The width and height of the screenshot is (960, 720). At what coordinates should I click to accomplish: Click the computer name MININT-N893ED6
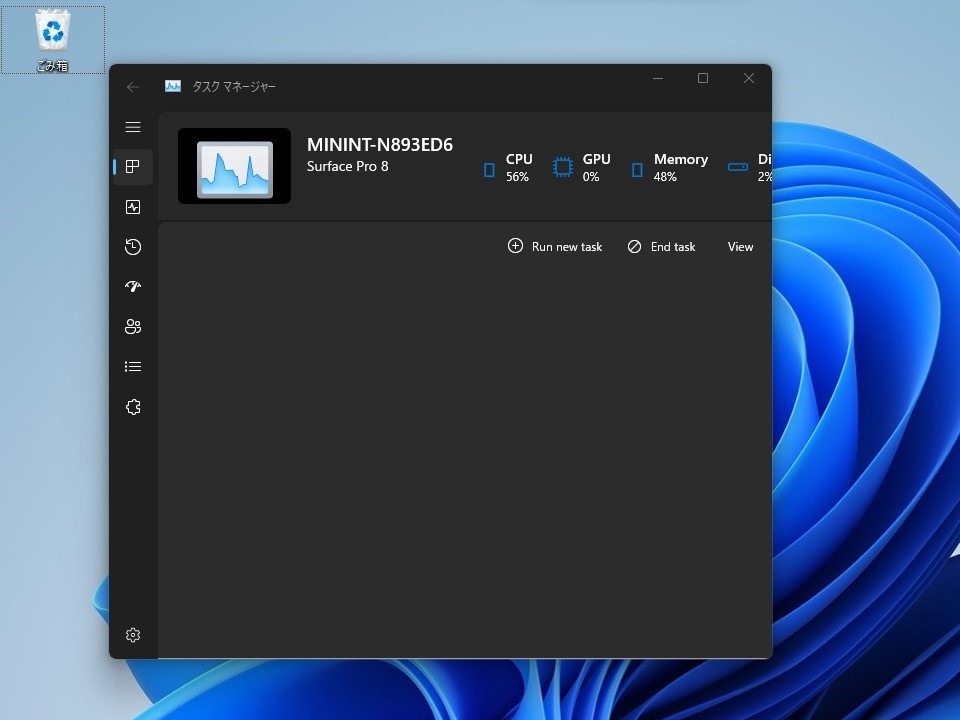[380, 145]
